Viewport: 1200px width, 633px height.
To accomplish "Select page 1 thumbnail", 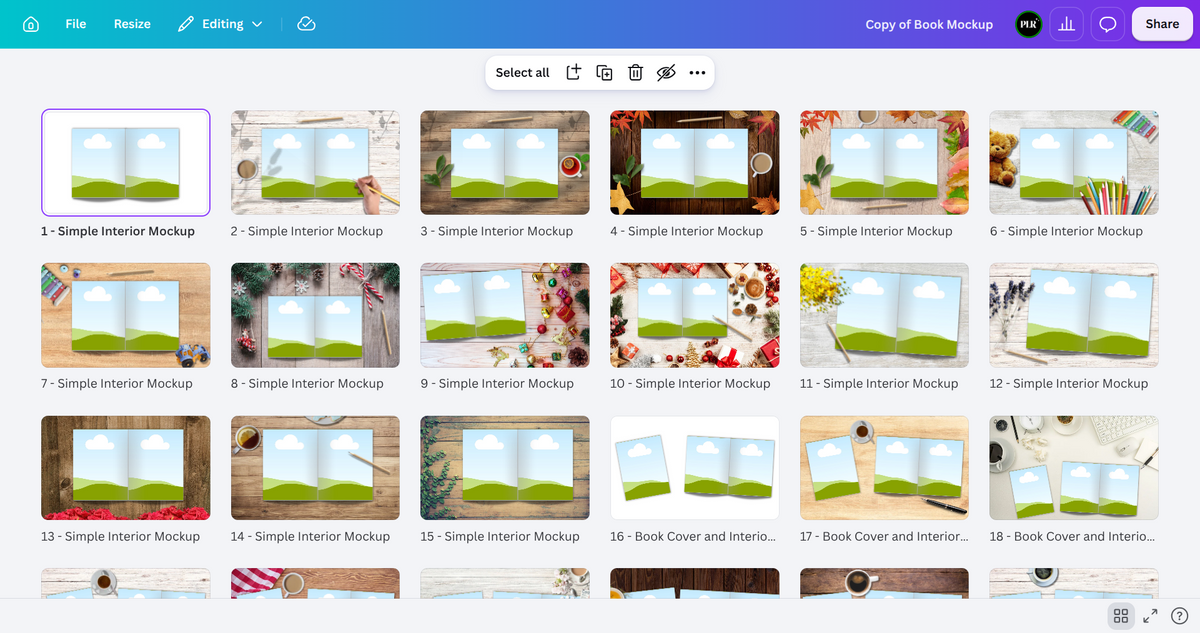I will point(126,162).
